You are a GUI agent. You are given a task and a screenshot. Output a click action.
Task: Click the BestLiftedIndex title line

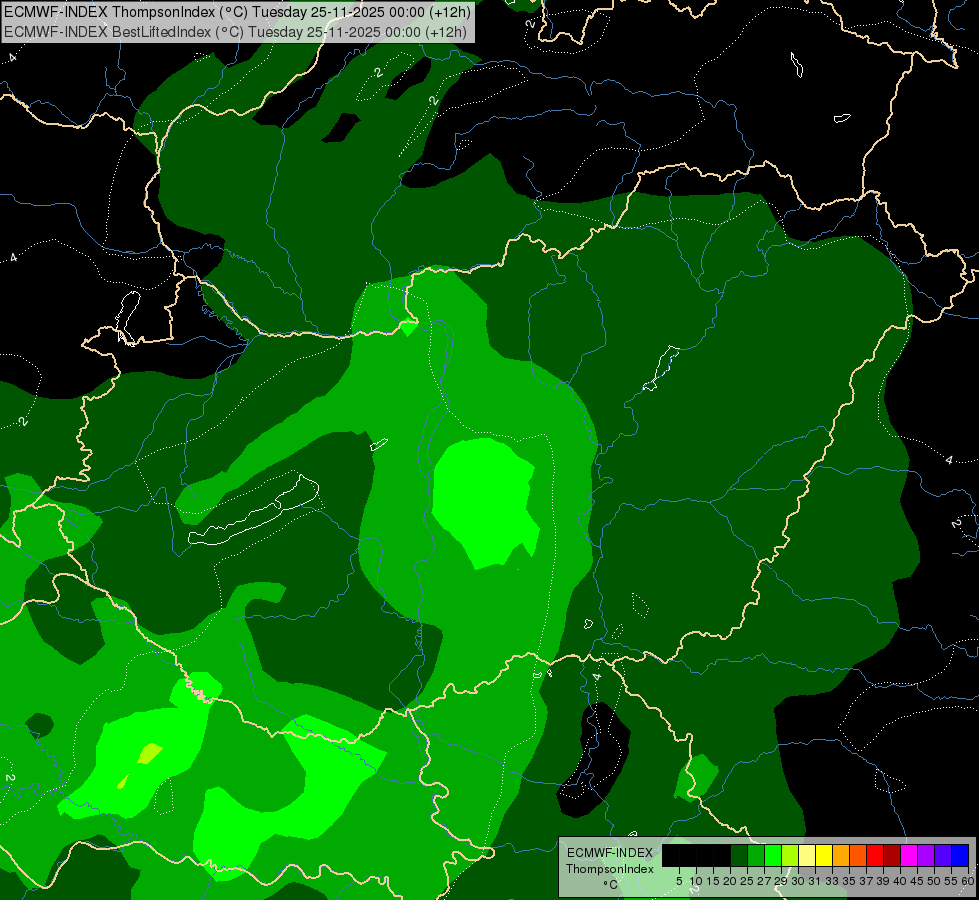point(235,32)
